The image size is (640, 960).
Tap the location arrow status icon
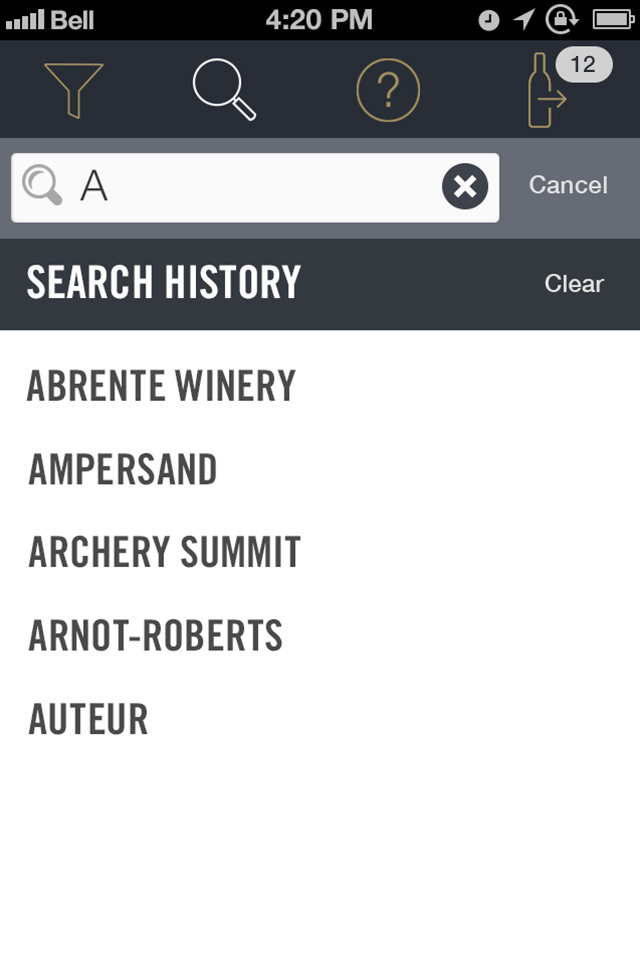[524, 20]
